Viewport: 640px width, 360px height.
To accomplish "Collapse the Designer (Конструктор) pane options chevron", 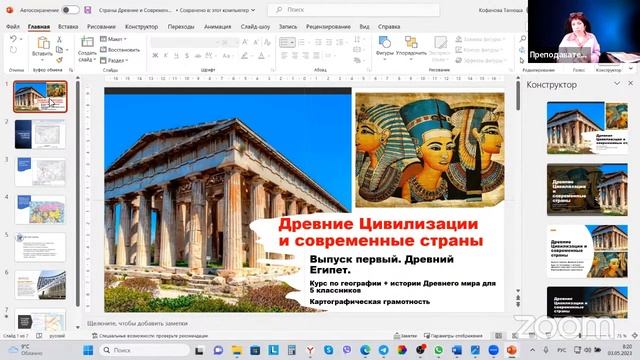I will coord(617,83).
